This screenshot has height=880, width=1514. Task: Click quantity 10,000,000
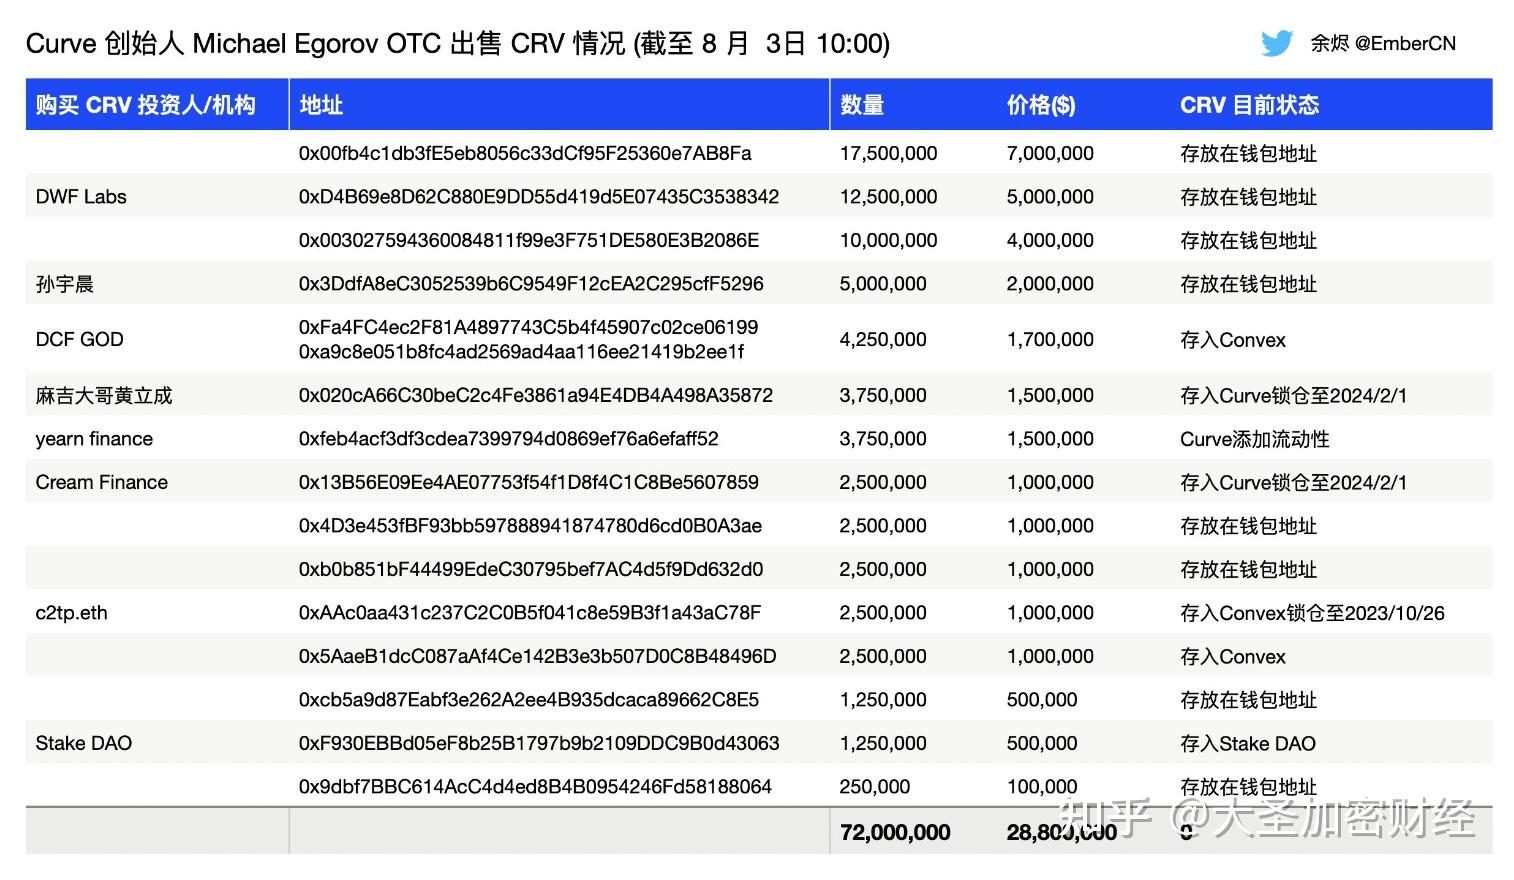click(889, 240)
